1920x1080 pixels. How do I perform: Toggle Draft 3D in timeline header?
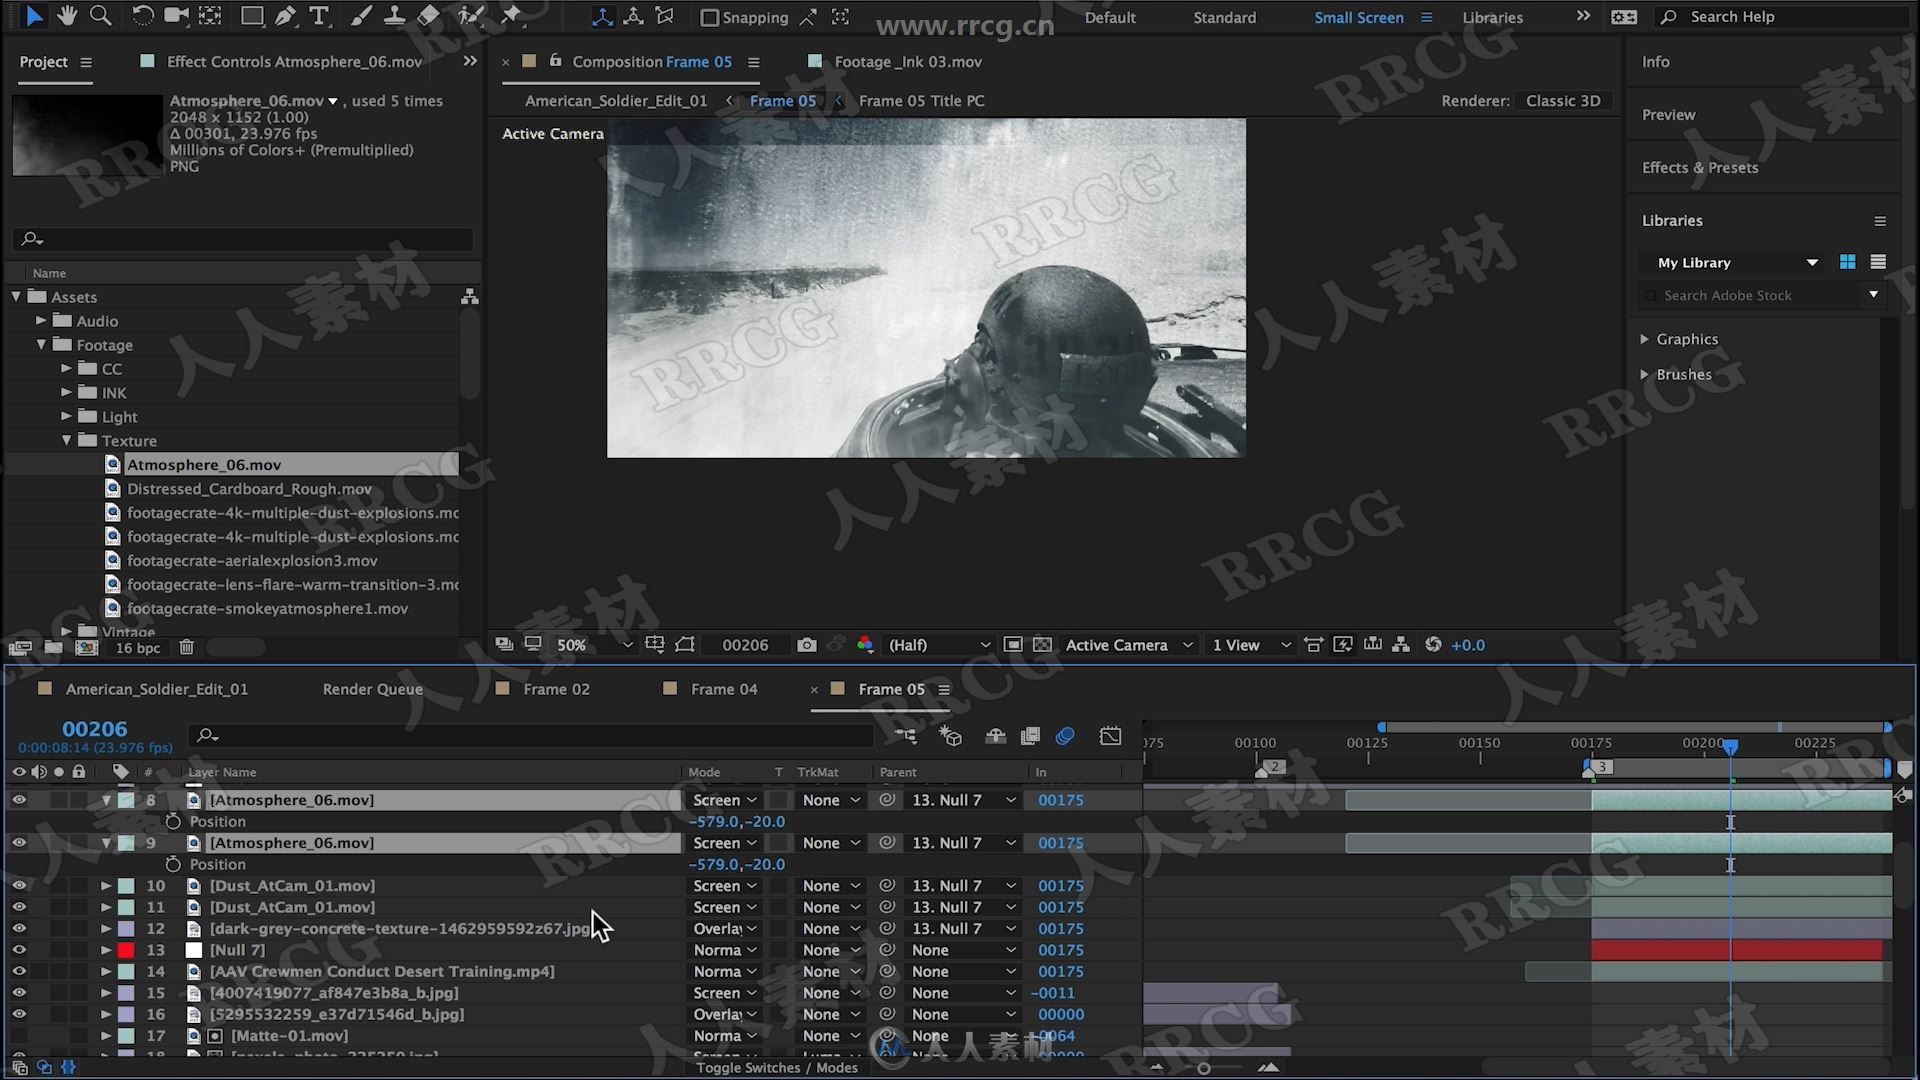point(950,736)
